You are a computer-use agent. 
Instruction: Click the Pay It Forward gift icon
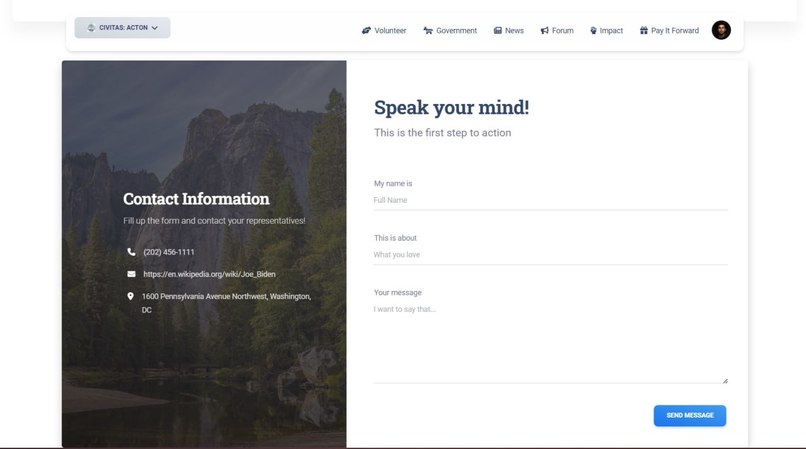click(644, 30)
